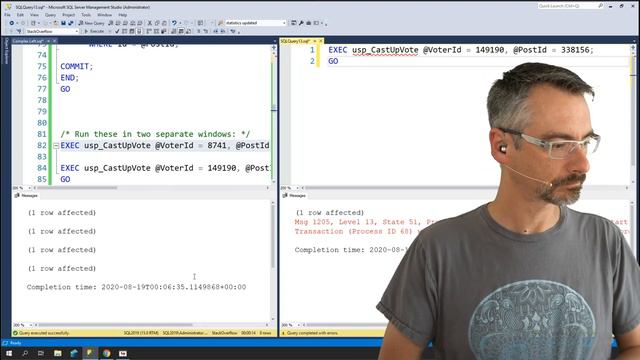Click the taskbar Search icon
Viewport: 640px width, 360px height.
25,353
